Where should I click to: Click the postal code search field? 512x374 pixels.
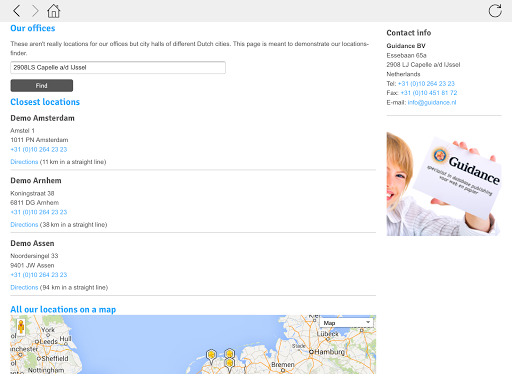coord(118,67)
